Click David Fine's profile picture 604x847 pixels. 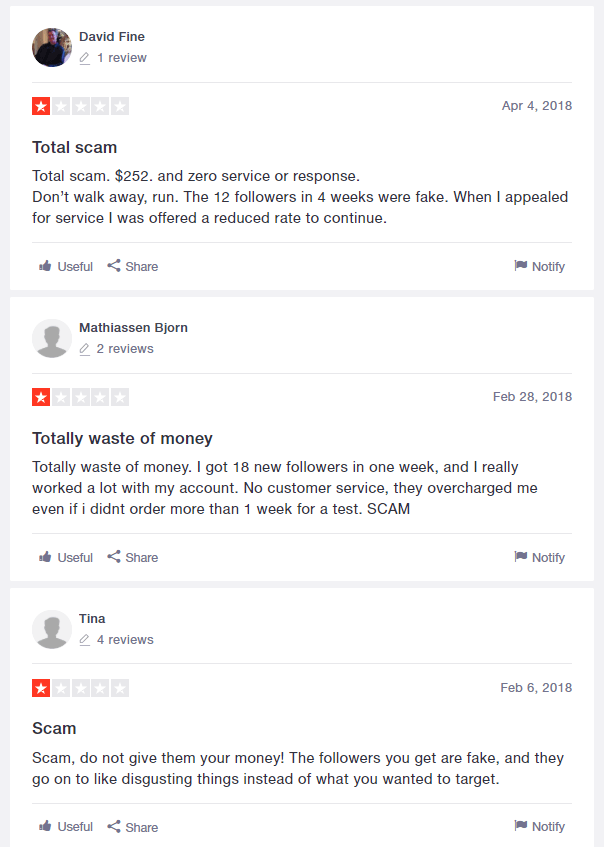pyautogui.click(x=51, y=47)
